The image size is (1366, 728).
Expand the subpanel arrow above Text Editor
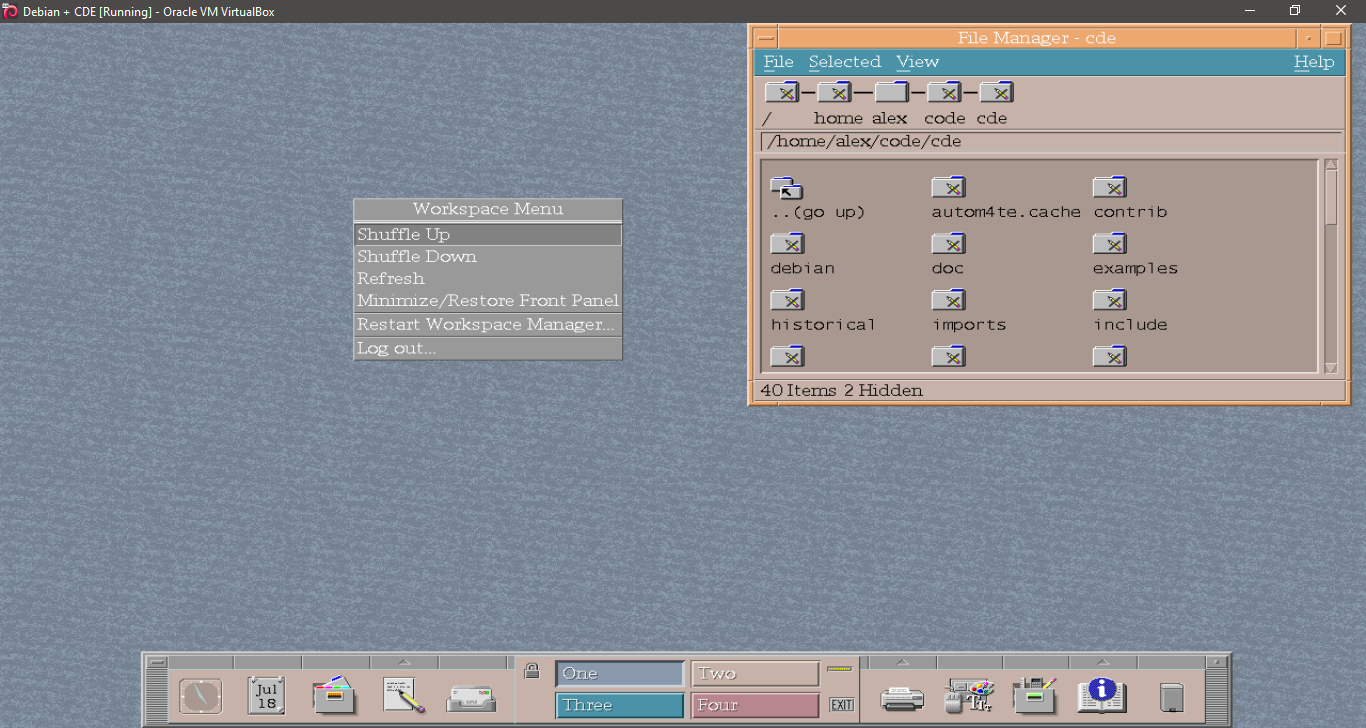(403, 662)
